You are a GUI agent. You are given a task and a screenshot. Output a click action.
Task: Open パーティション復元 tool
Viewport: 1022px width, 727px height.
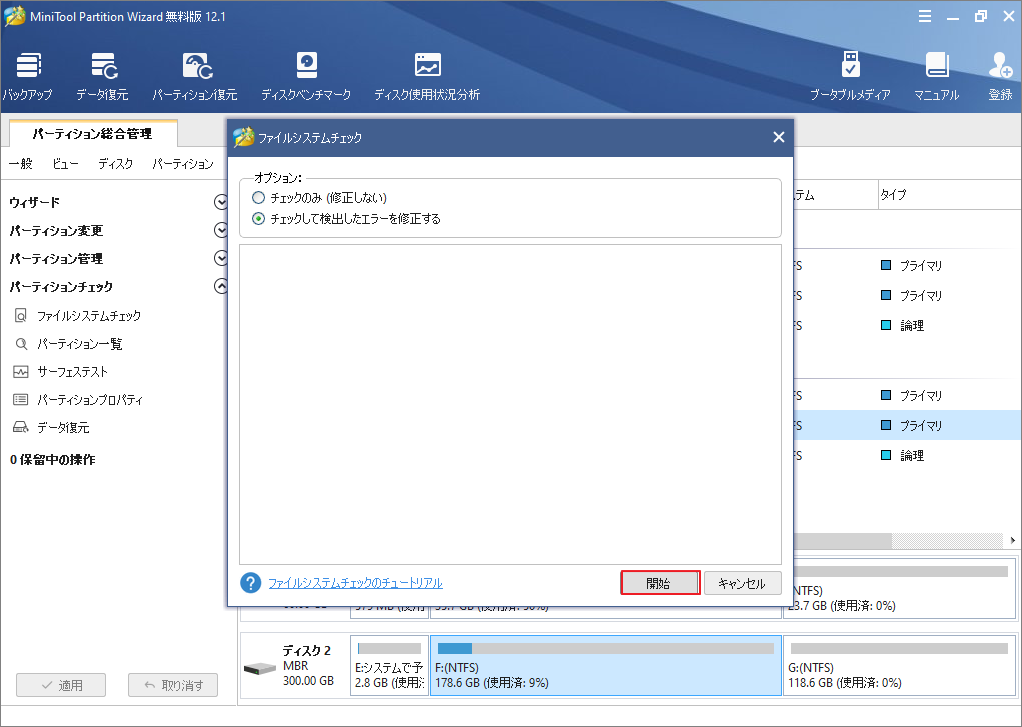tap(195, 76)
